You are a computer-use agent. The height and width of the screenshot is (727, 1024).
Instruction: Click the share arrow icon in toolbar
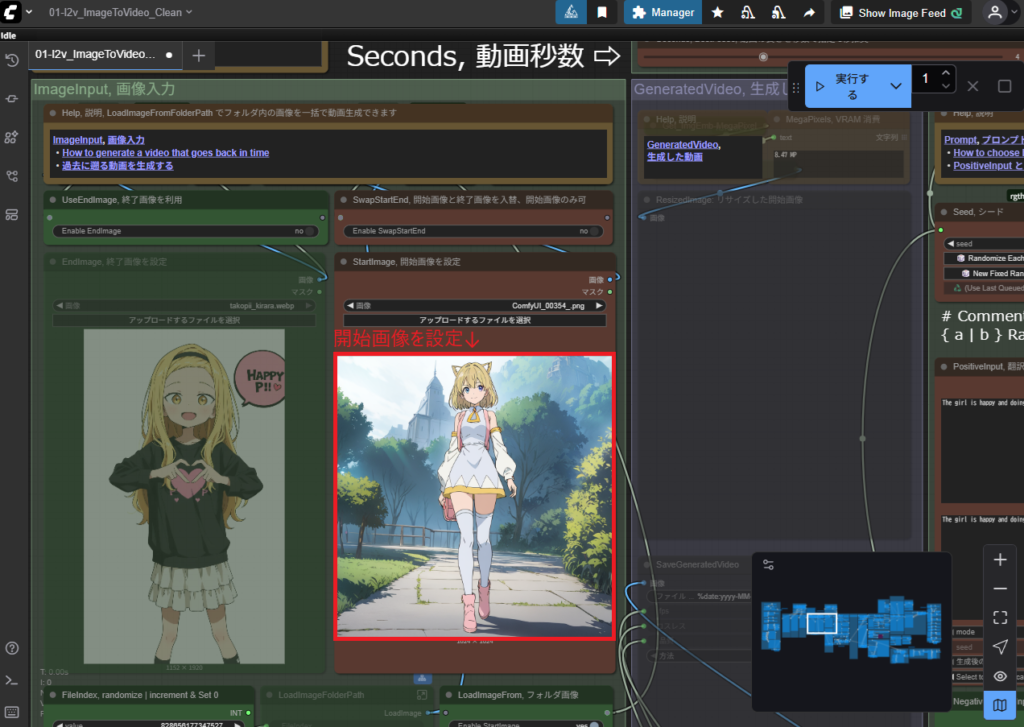(809, 12)
